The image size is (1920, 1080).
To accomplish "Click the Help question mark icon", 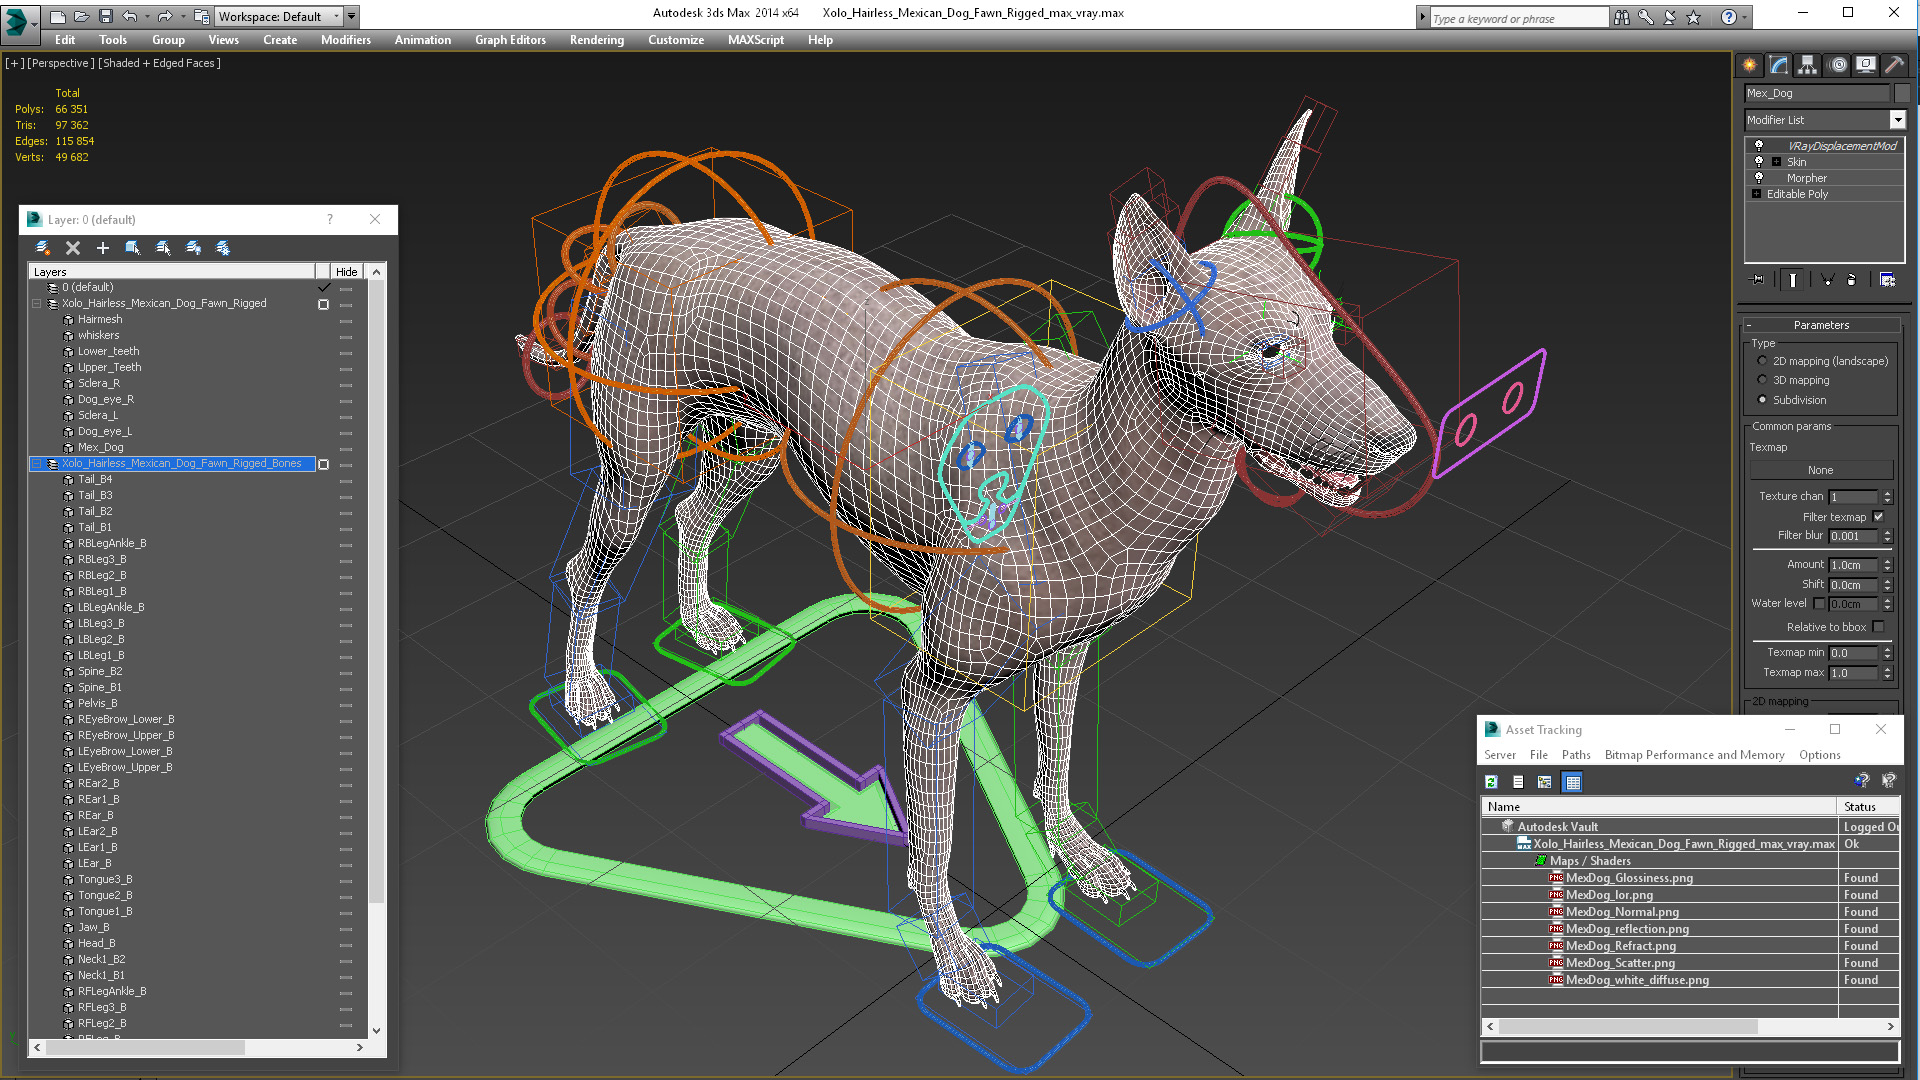I will 1729,17.
